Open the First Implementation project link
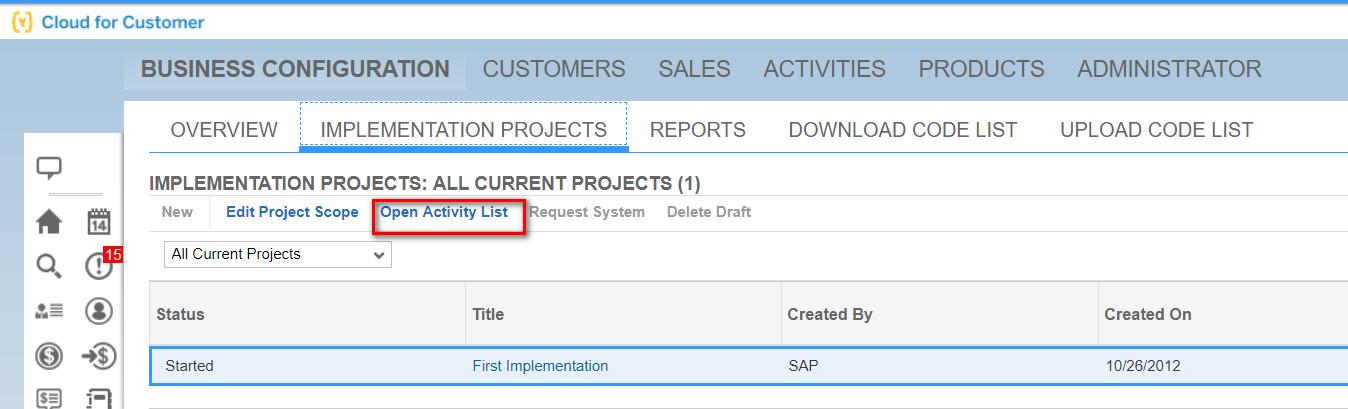Image resolution: width=1348 pixels, height=409 pixels. [540, 366]
